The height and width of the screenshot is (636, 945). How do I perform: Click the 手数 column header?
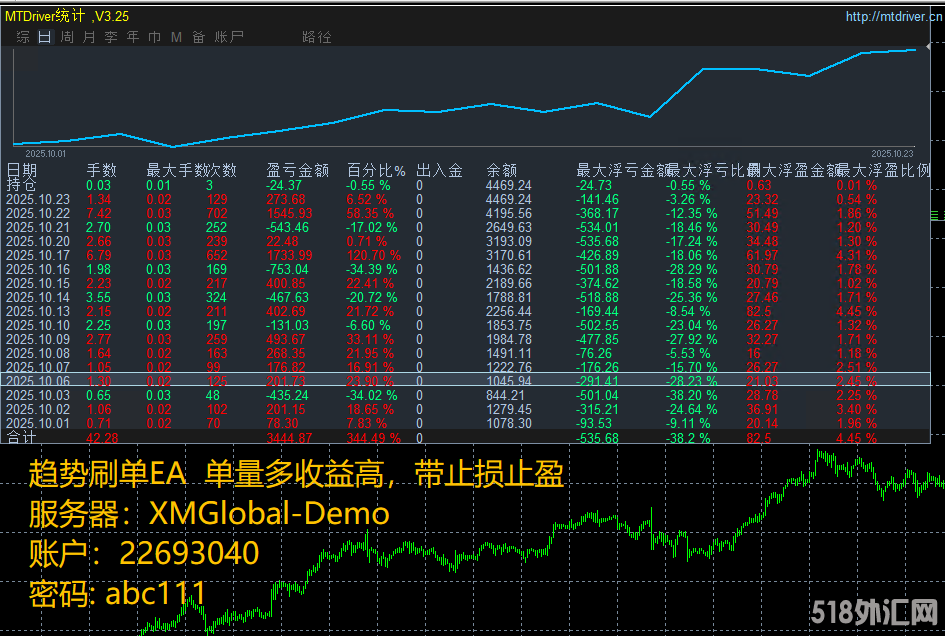[x=101, y=171]
